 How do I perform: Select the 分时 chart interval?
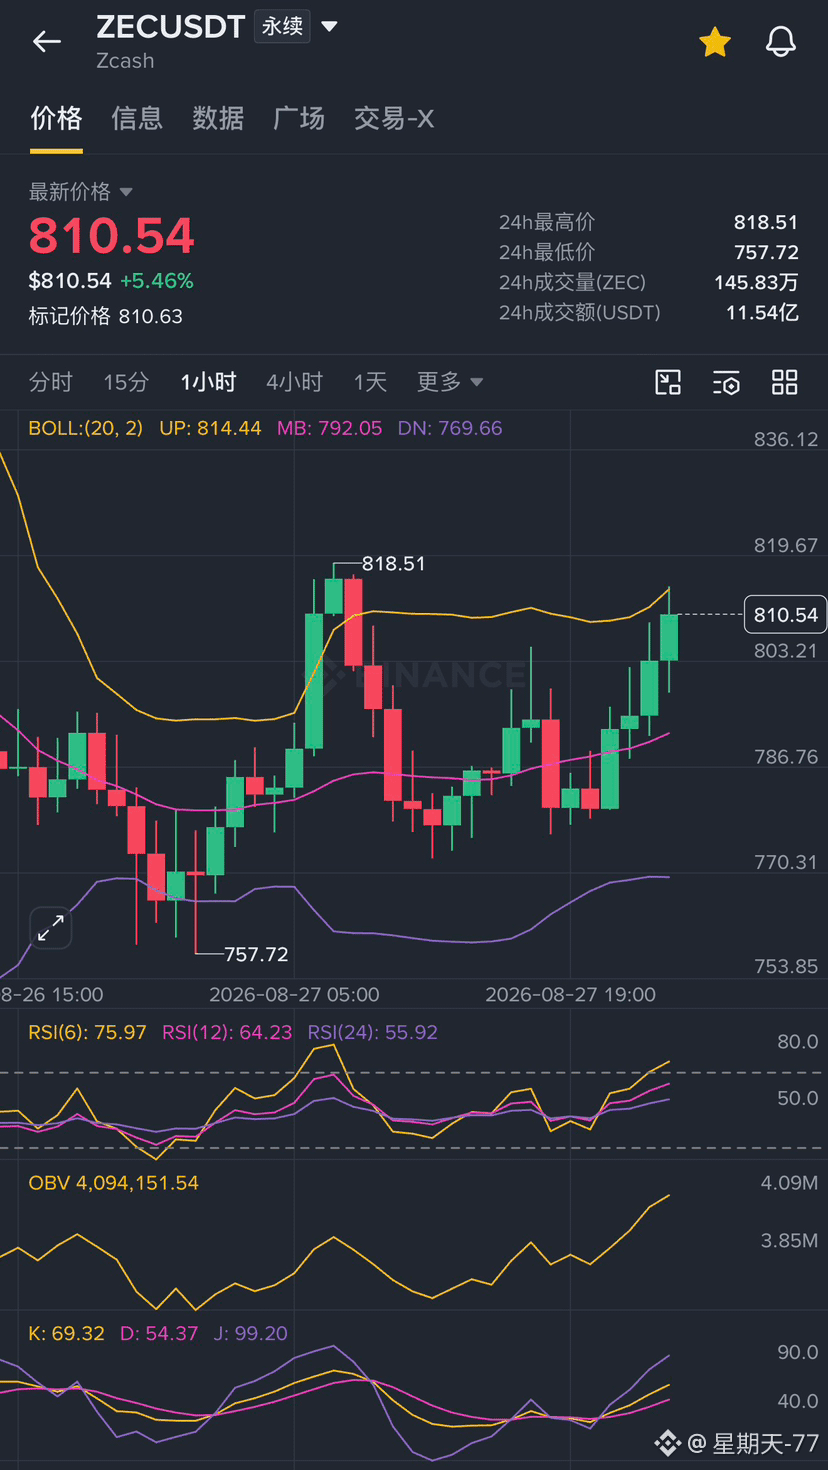coord(51,382)
